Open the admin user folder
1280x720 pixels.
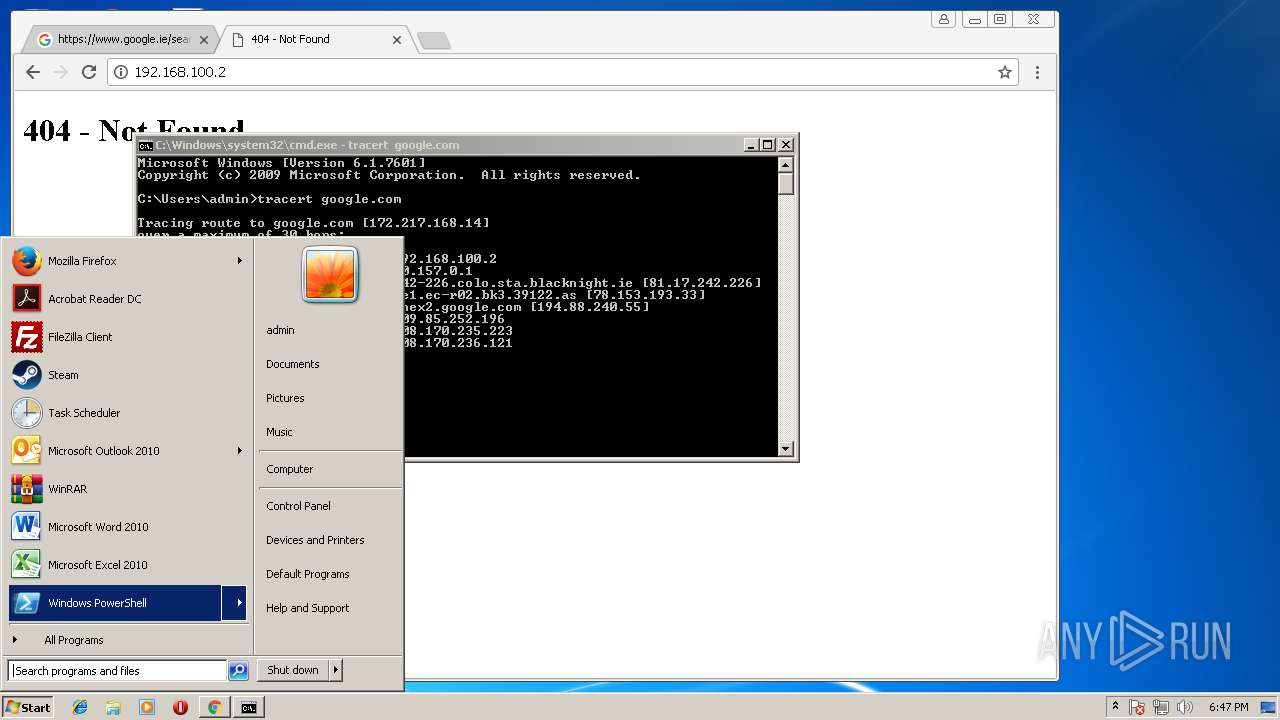click(280, 330)
